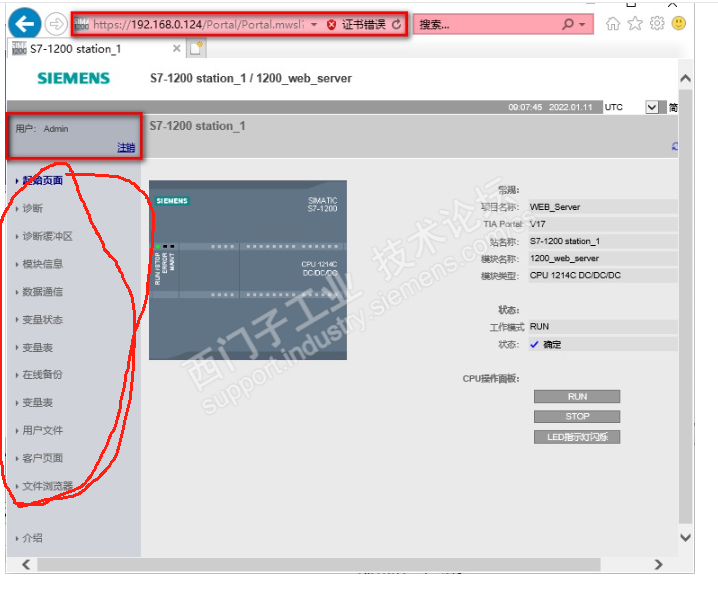Viewport: 718px width, 592px height.
Task: Click the SIEMENS logo
Action: (x=74, y=78)
